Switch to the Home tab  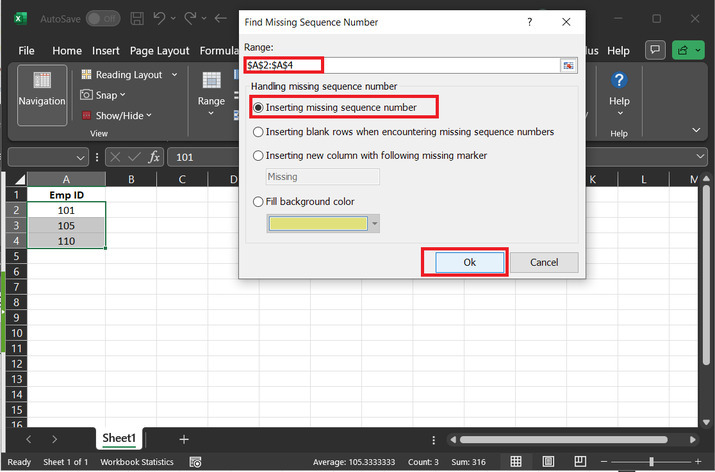67,51
